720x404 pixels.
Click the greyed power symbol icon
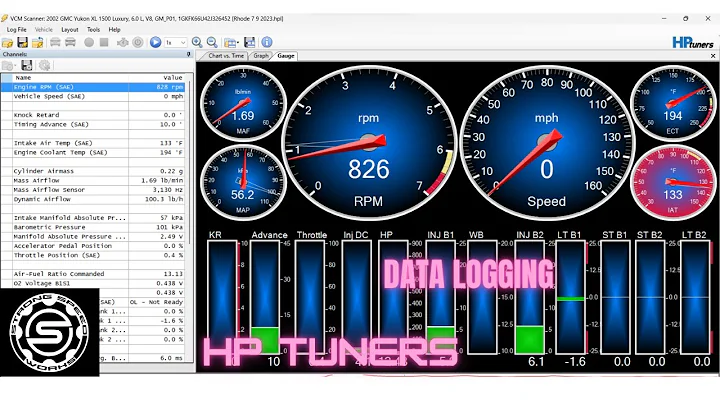(x=138, y=43)
